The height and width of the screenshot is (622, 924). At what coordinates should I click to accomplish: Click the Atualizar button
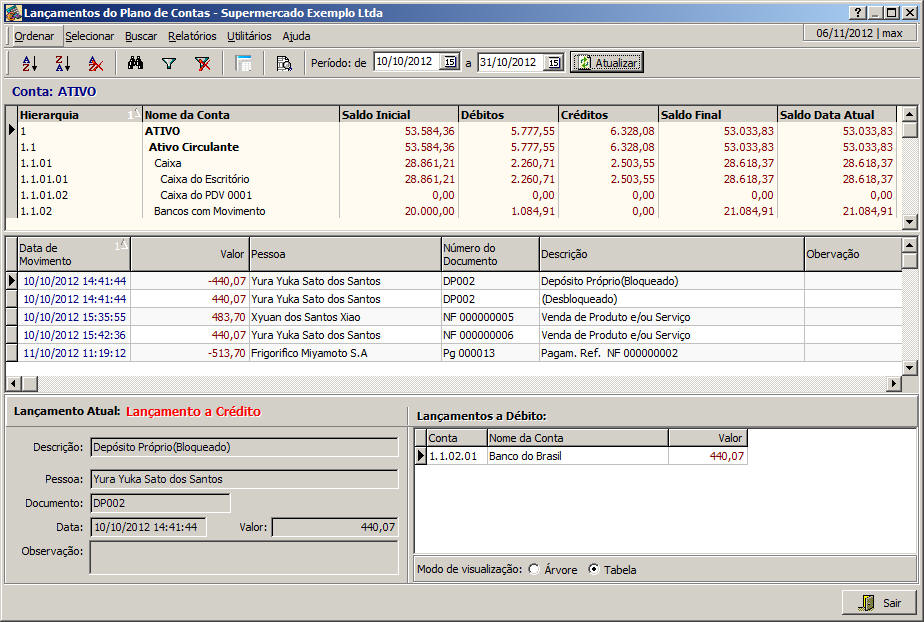point(606,61)
